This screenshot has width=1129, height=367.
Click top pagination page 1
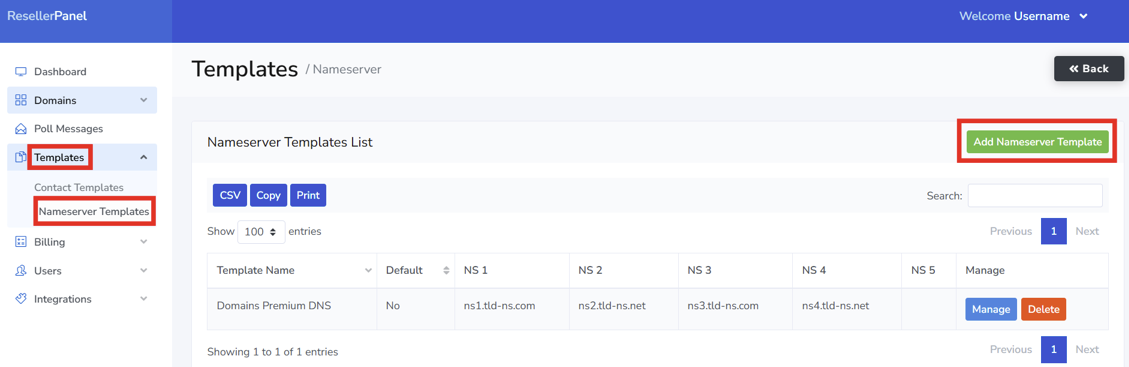pos(1053,231)
